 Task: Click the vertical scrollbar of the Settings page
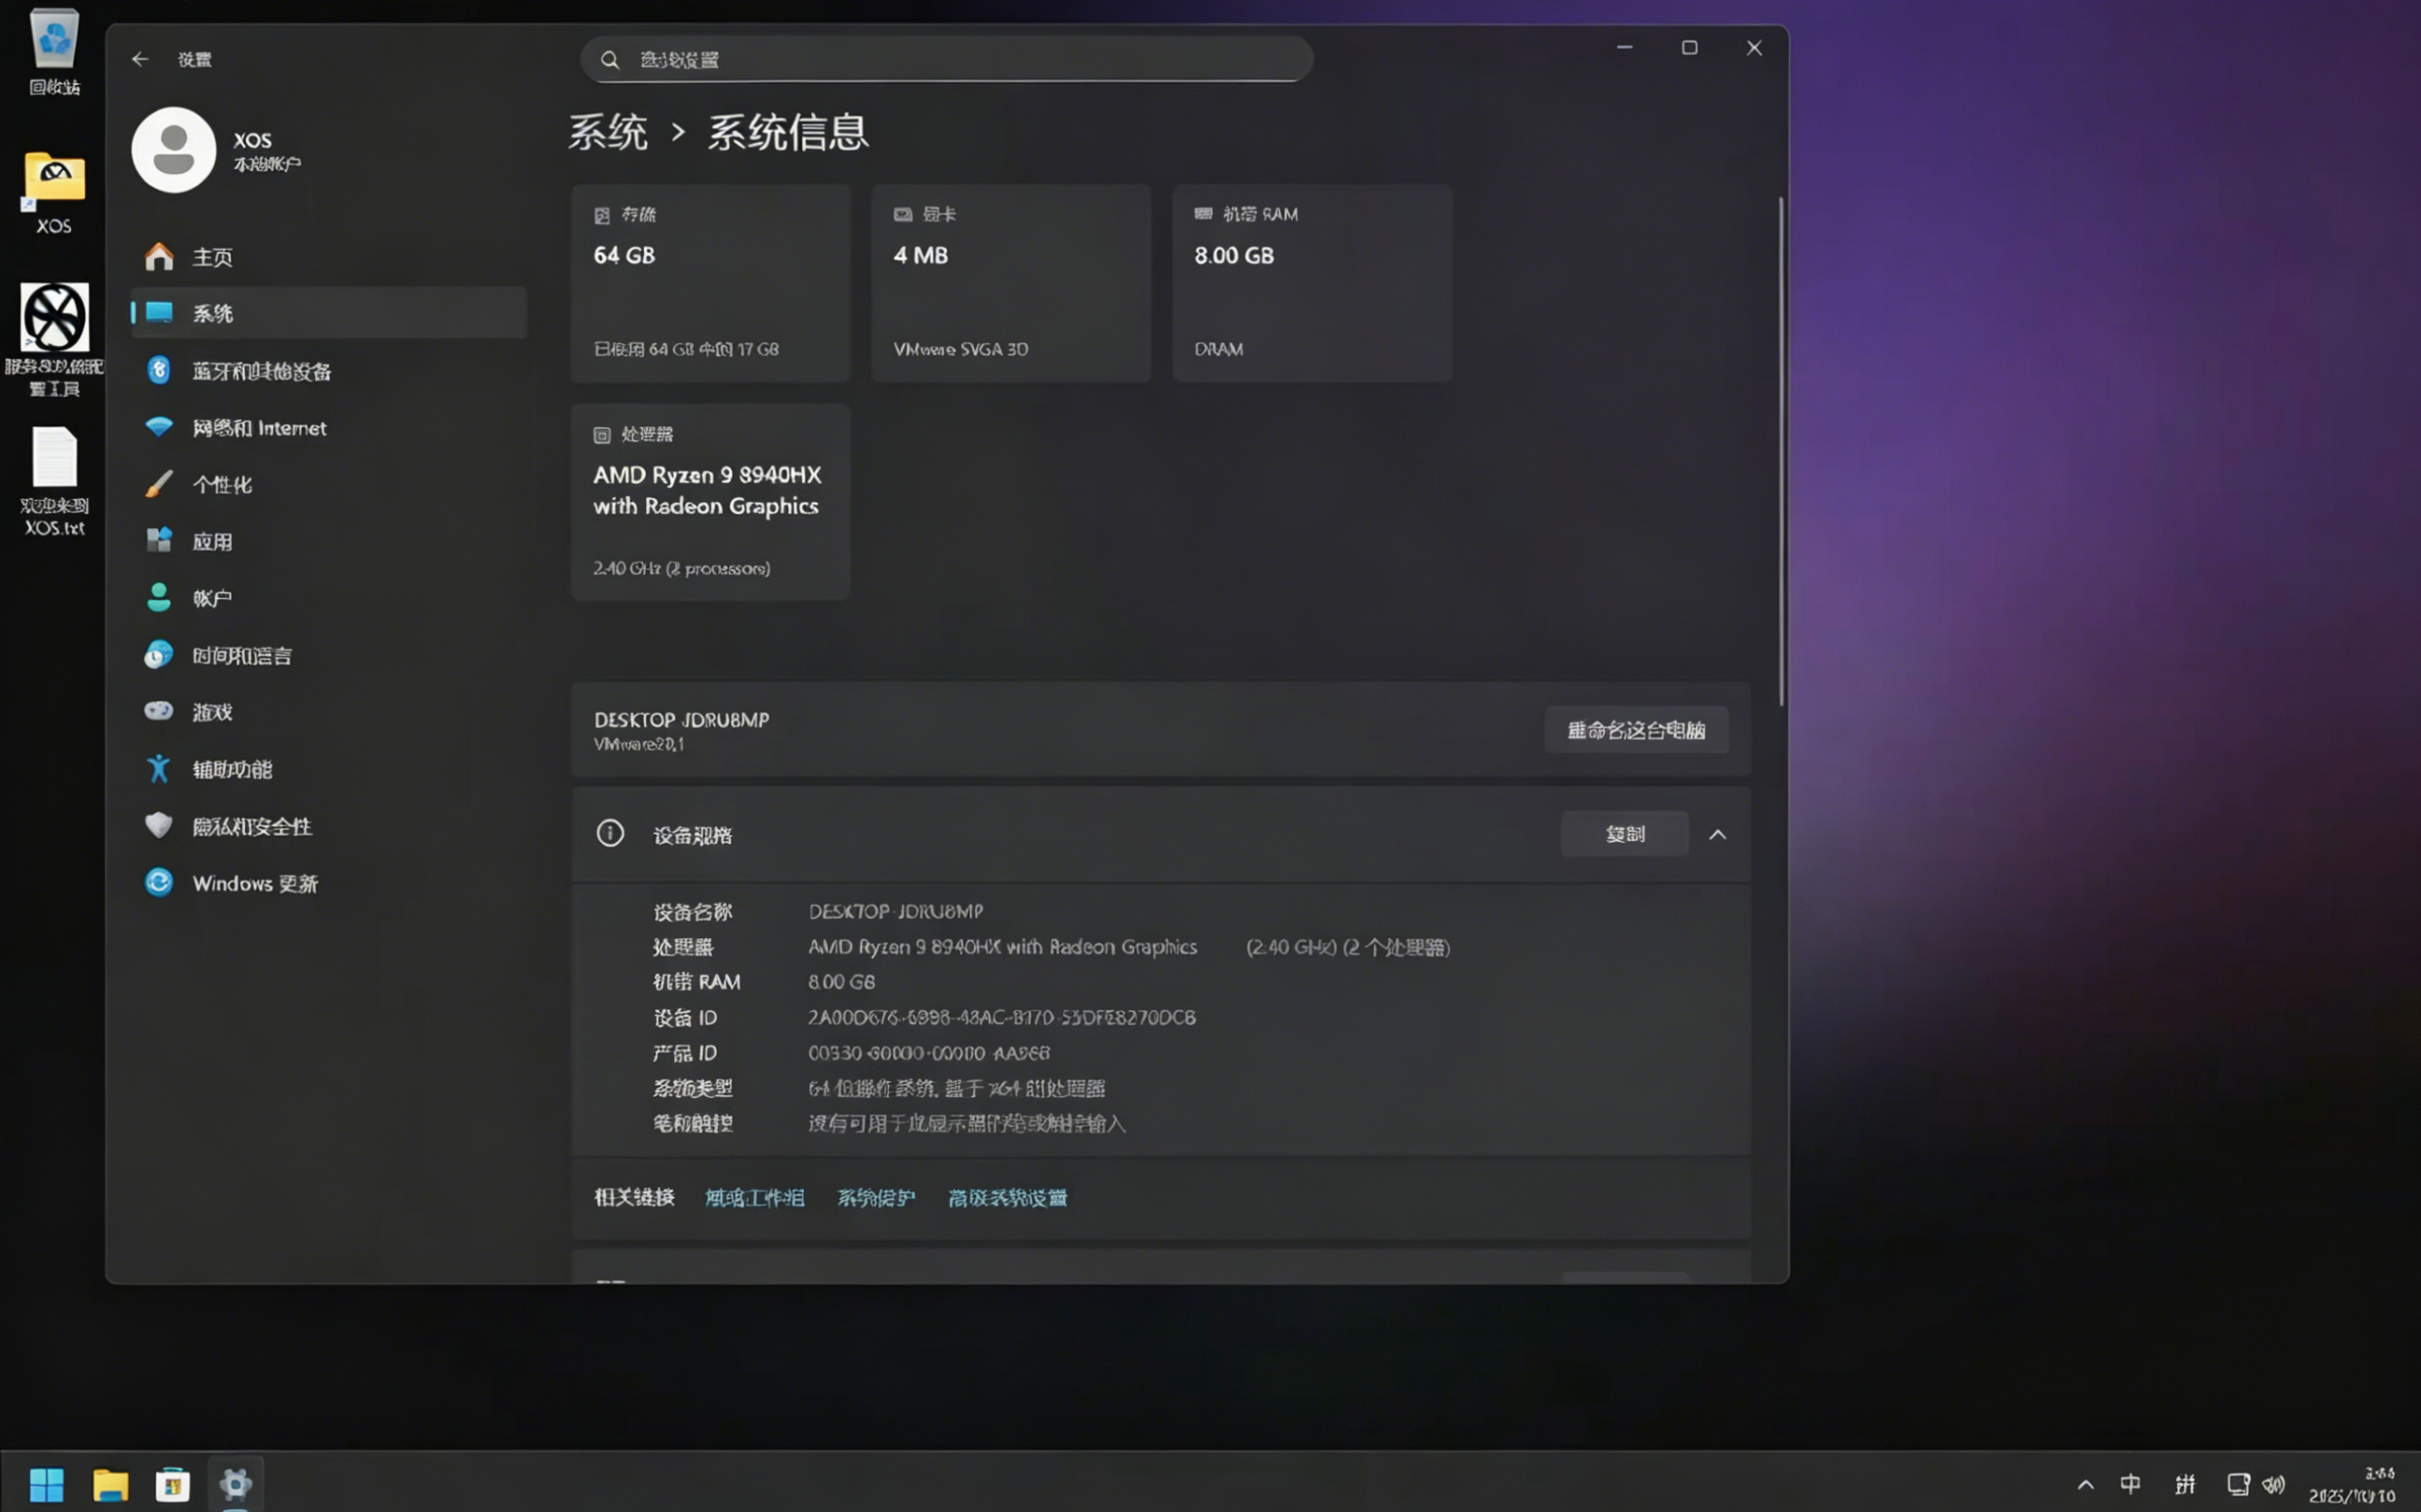pyautogui.click(x=1780, y=450)
